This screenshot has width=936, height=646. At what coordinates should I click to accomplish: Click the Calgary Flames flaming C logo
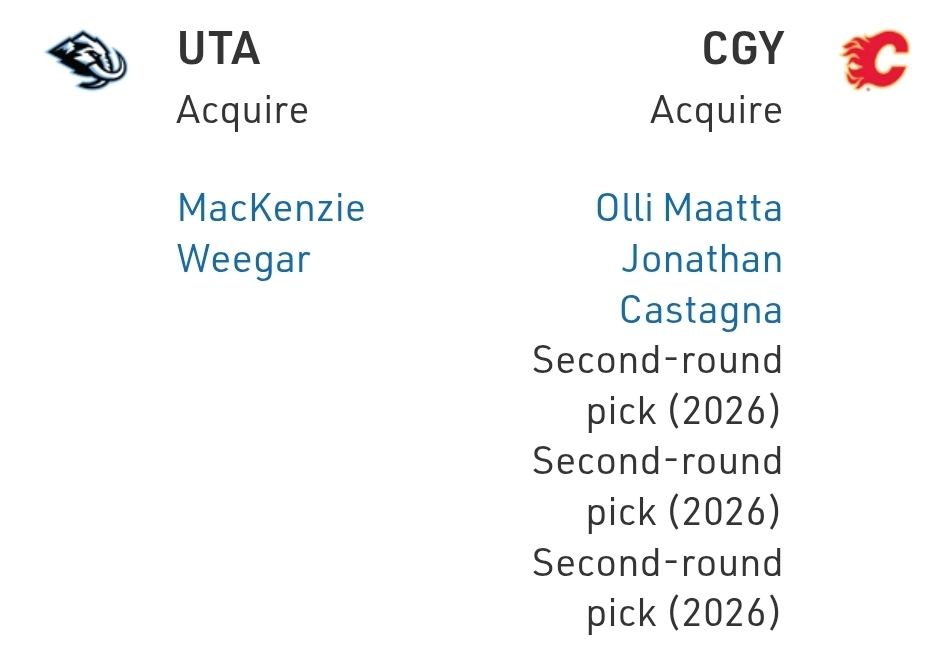coord(876,59)
